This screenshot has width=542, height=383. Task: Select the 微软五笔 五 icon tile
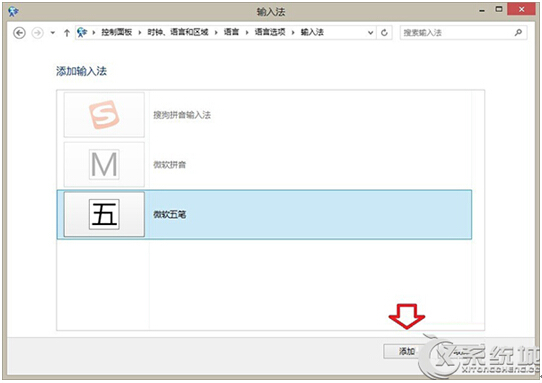[x=104, y=214]
